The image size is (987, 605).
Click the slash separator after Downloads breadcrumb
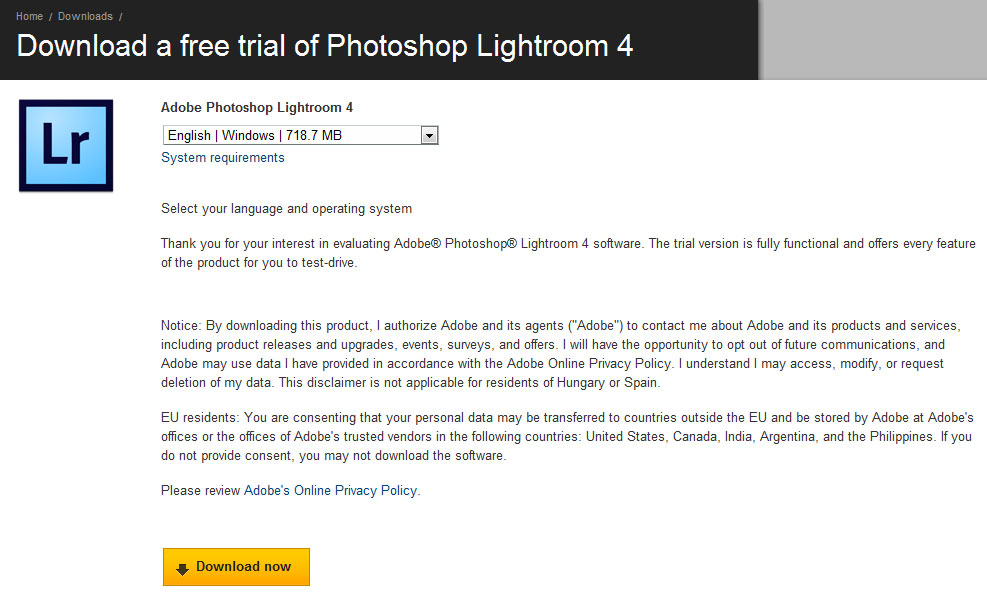(x=120, y=17)
